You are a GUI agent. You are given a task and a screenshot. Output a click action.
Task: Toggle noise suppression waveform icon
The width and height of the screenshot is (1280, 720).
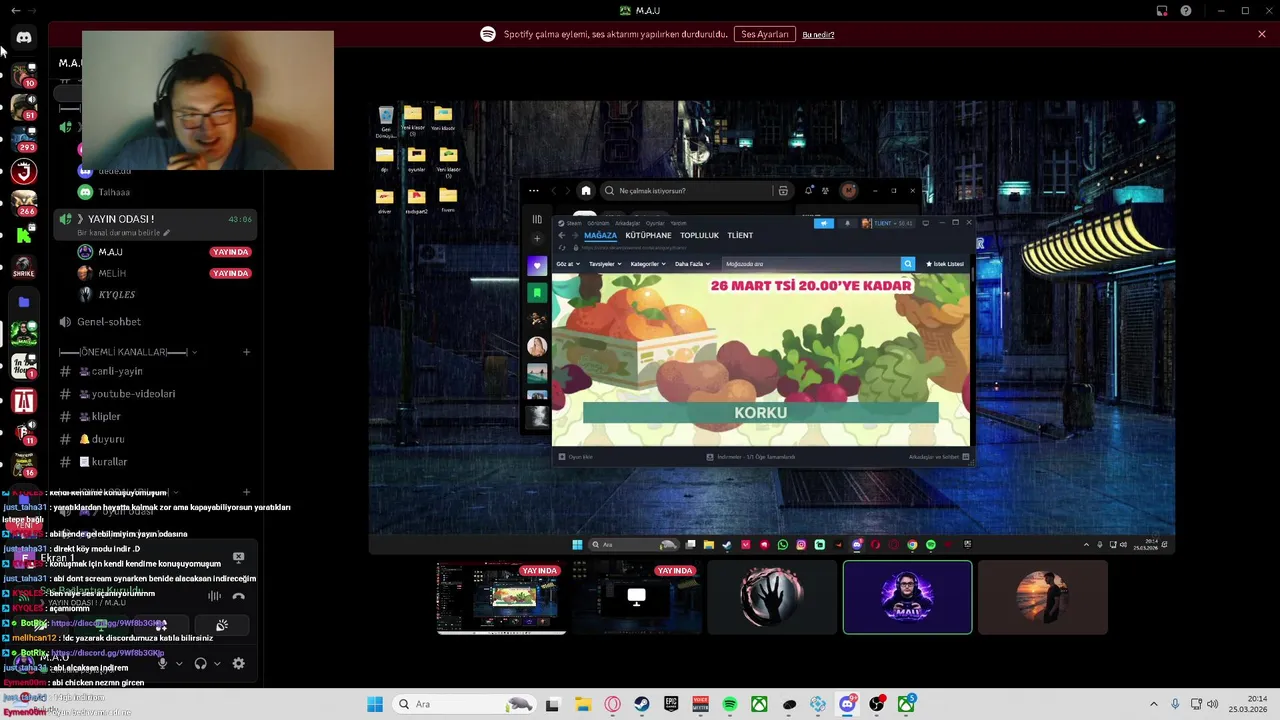(214, 596)
